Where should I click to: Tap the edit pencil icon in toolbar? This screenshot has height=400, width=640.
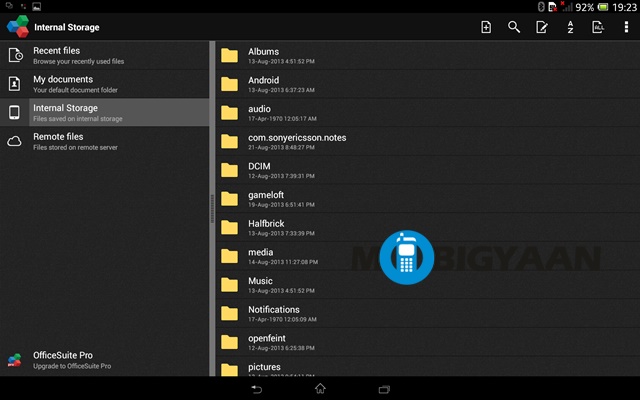[x=542, y=27]
